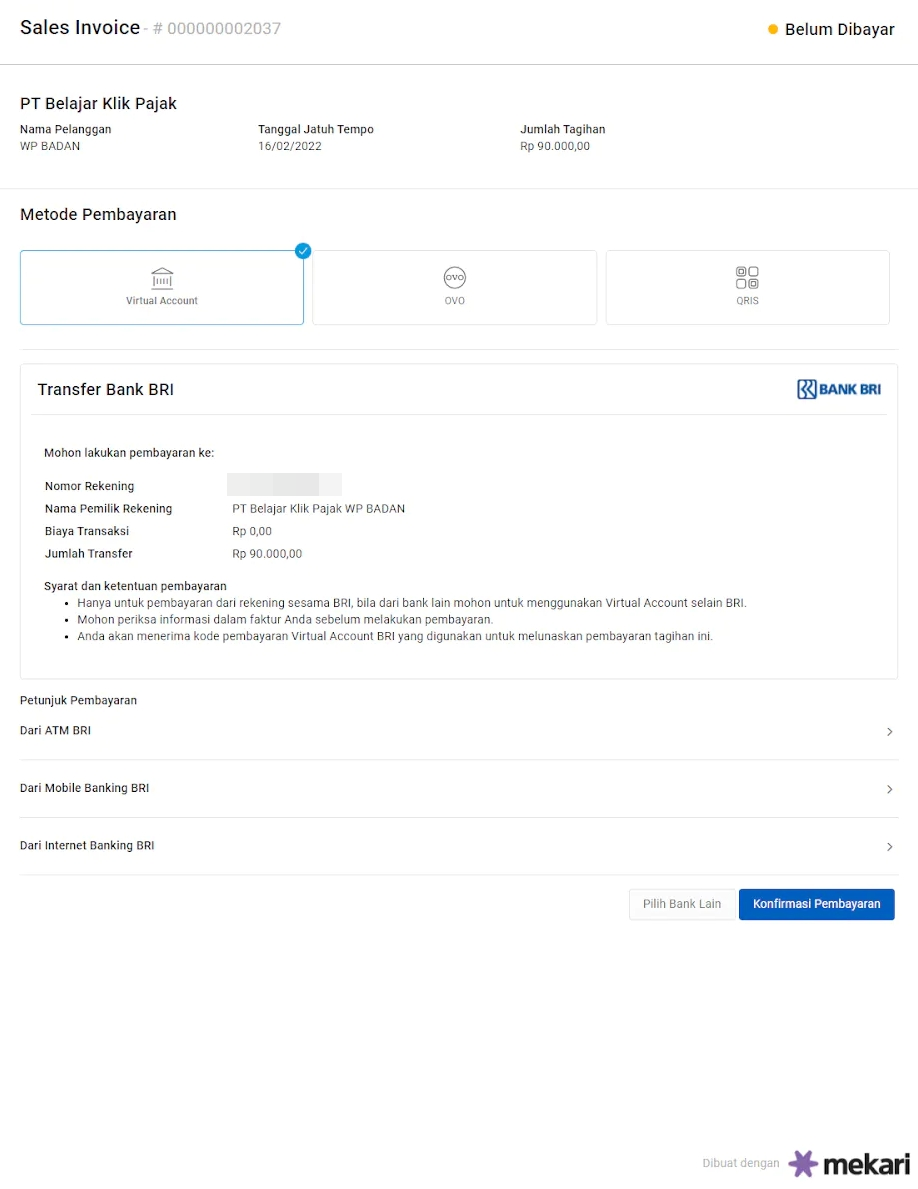Open the Dari Mobile Banking BRI row label

coord(85,788)
